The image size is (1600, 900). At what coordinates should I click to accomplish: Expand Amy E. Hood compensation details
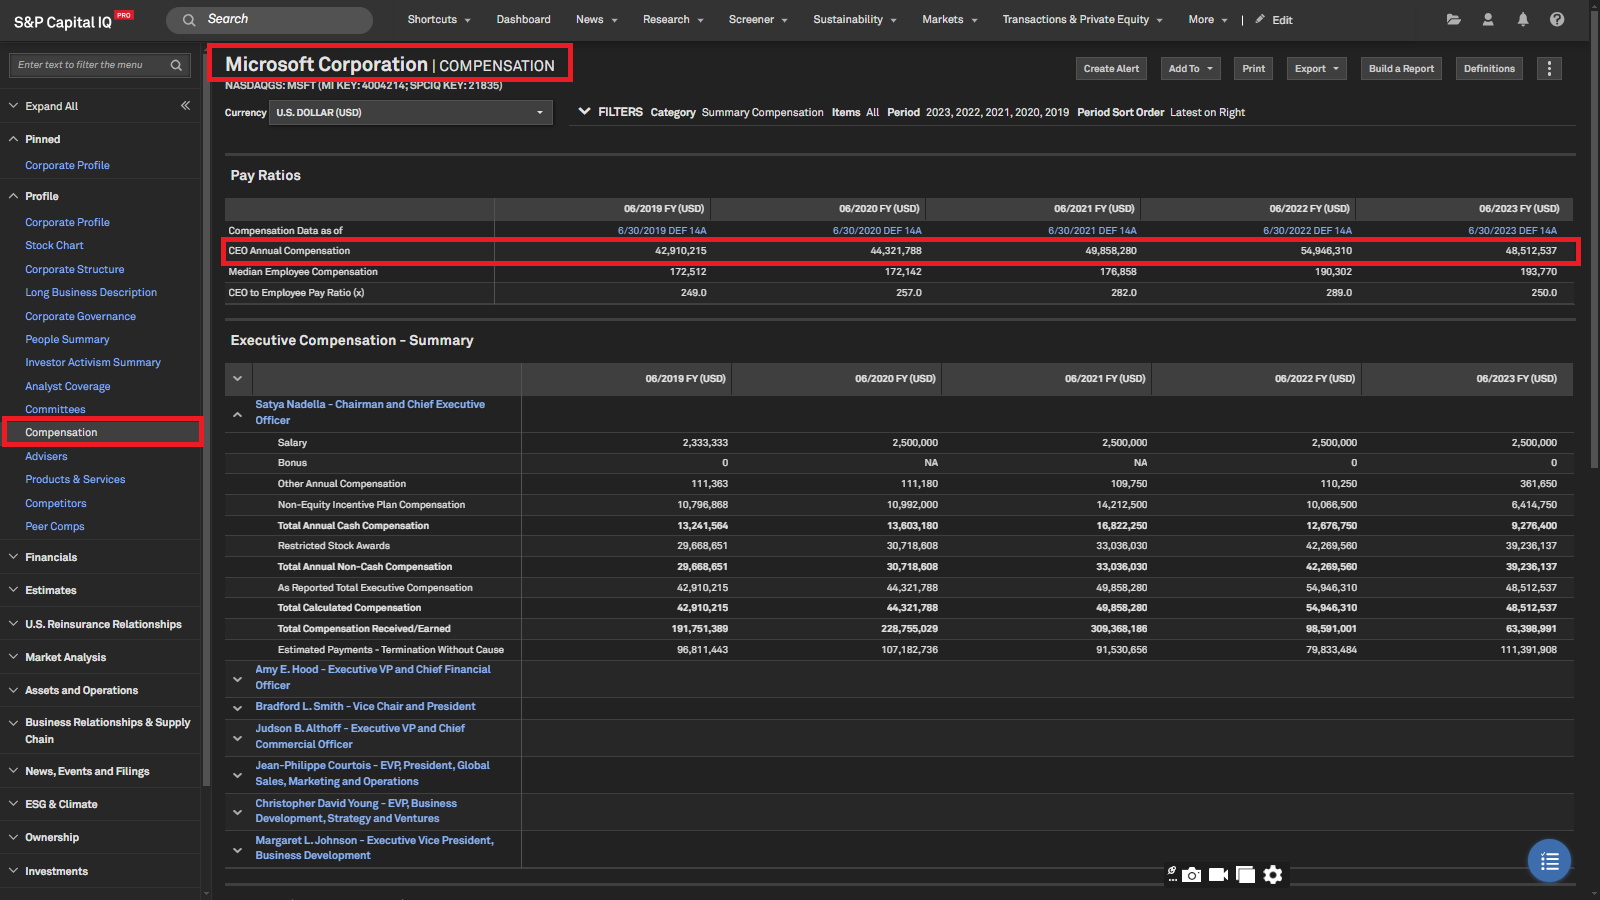[237, 679]
